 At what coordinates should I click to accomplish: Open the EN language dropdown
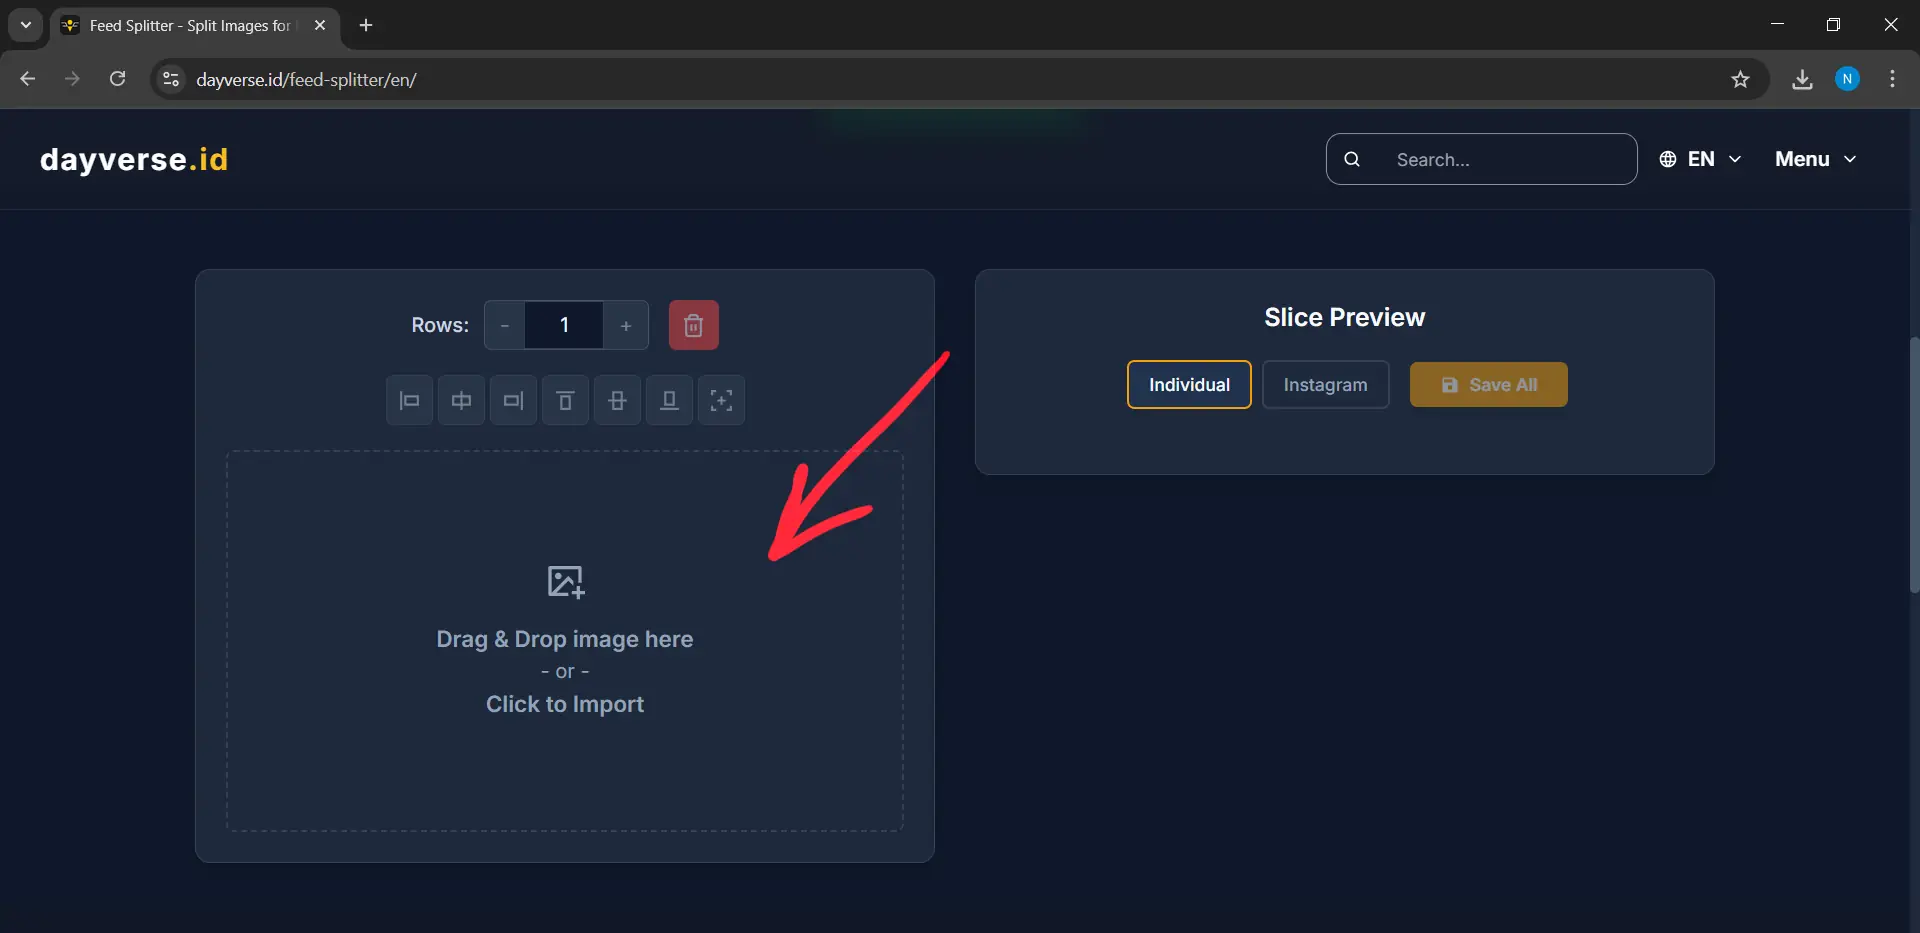coord(1700,159)
